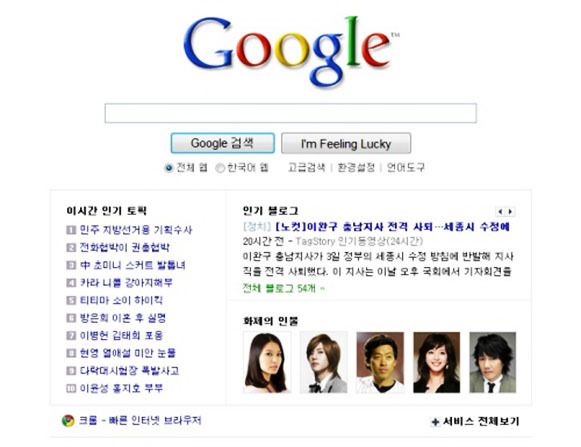581x447 pixels.
Task: Click the I'm Feeling Lucky button
Action: pos(346,143)
